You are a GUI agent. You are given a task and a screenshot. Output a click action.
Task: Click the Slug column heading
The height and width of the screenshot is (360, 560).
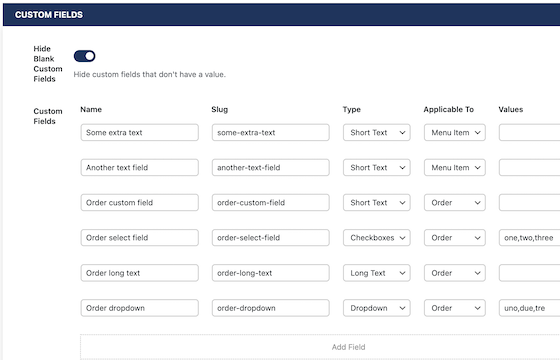(x=220, y=109)
